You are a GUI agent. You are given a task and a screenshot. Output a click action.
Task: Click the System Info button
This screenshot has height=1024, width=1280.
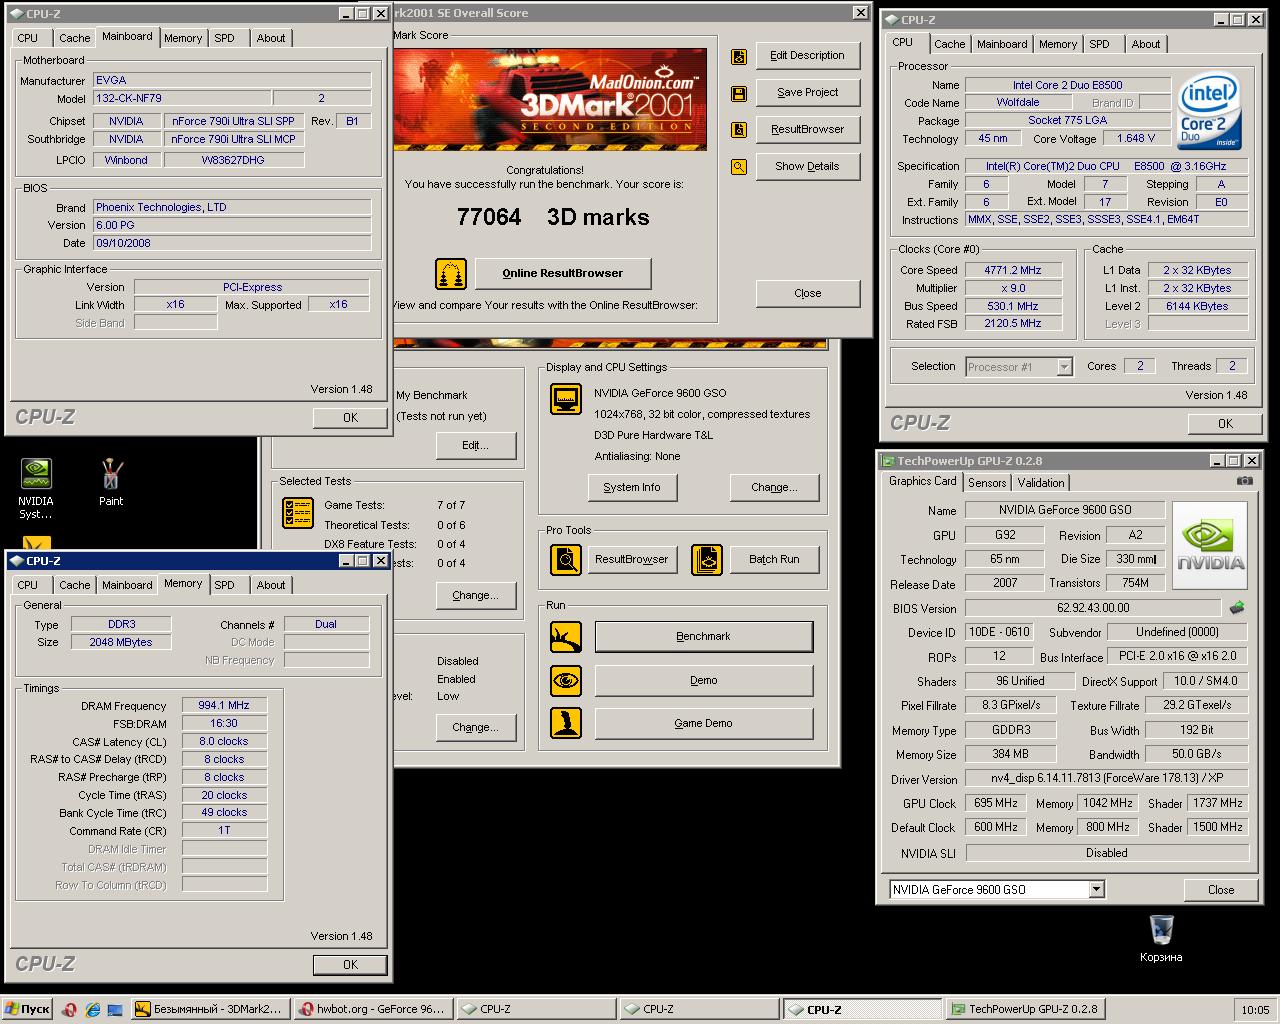(632, 487)
